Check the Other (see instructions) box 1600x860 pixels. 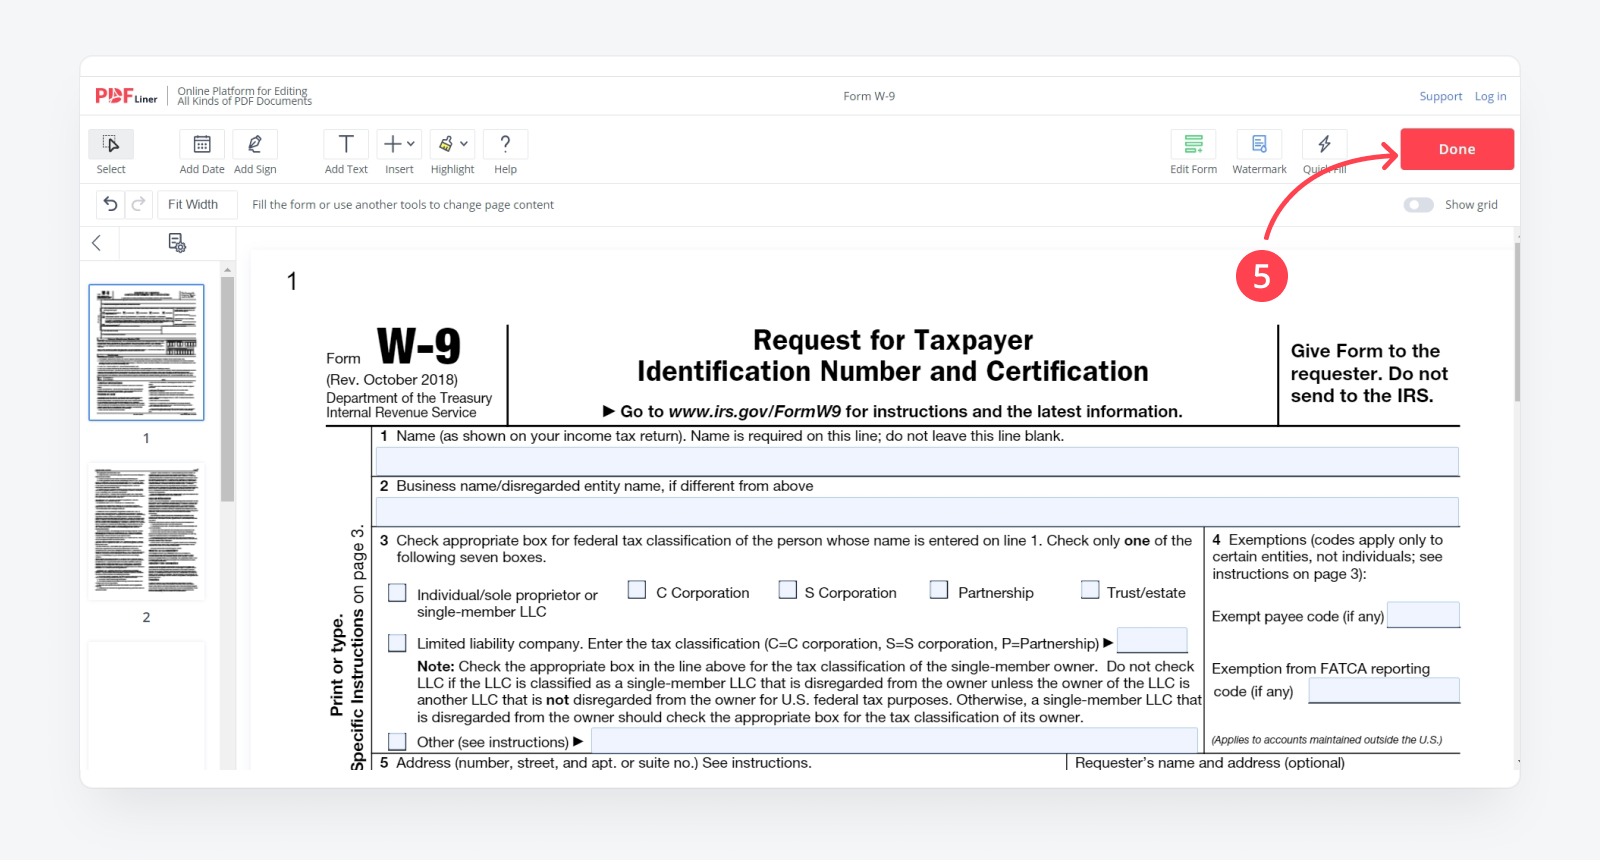pyautogui.click(x=397, y=741)
